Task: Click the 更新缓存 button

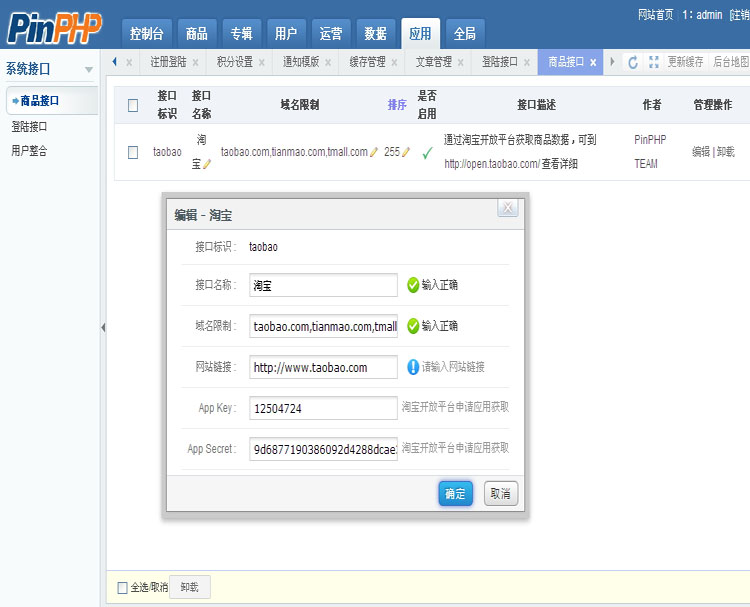Action: tap(685, 62)
